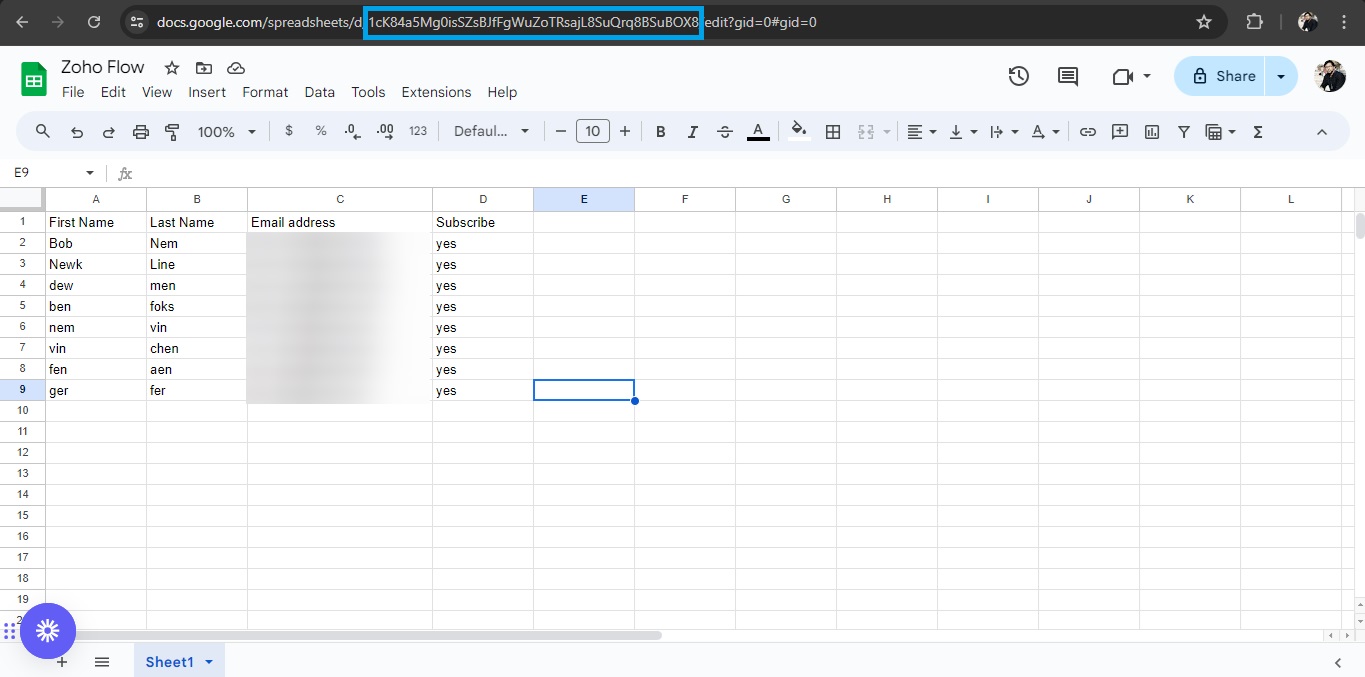Open the zoom level dropdown
This screenshot has height=677, width=1365.
(x=226, y=131)
